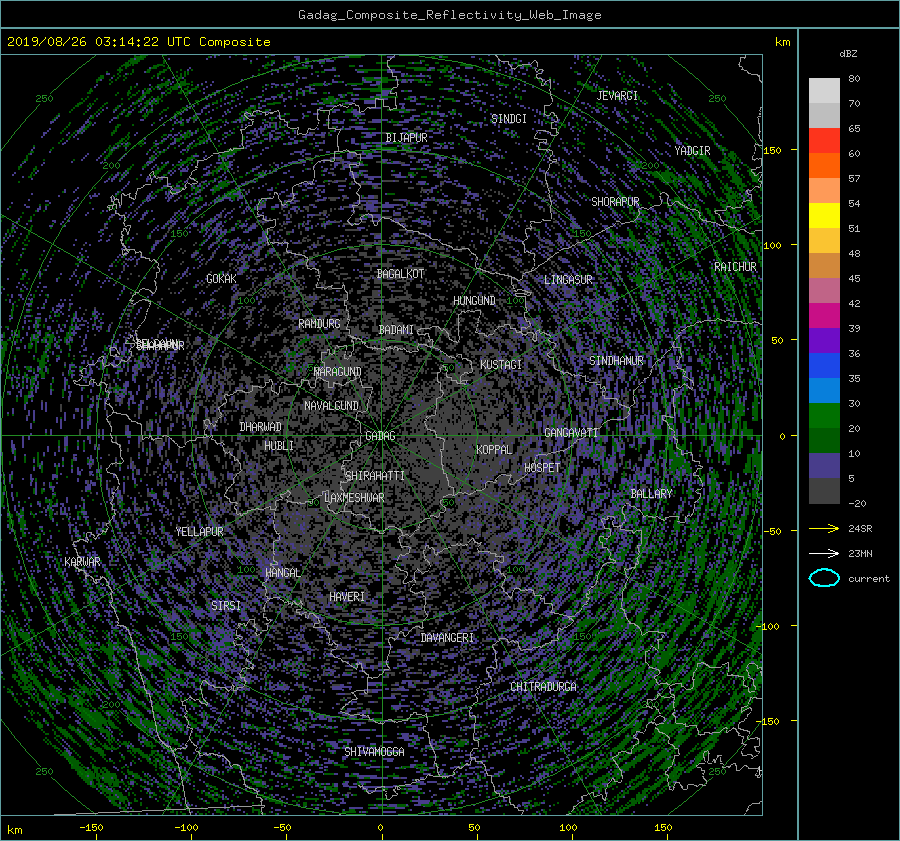Click the CHITRADURGA city label
Screen dimensions: 900x841
pyautogui.click(x=543, y=687)
